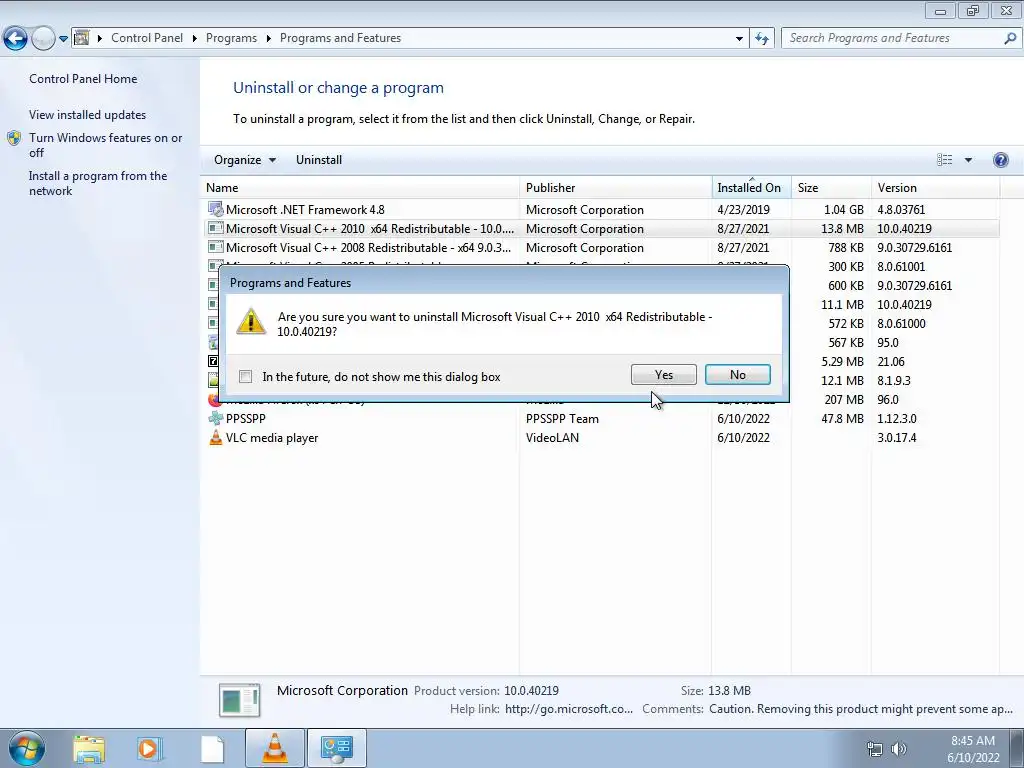Click the .NET Framework 4.8 program icon

(x=216, y=209)
